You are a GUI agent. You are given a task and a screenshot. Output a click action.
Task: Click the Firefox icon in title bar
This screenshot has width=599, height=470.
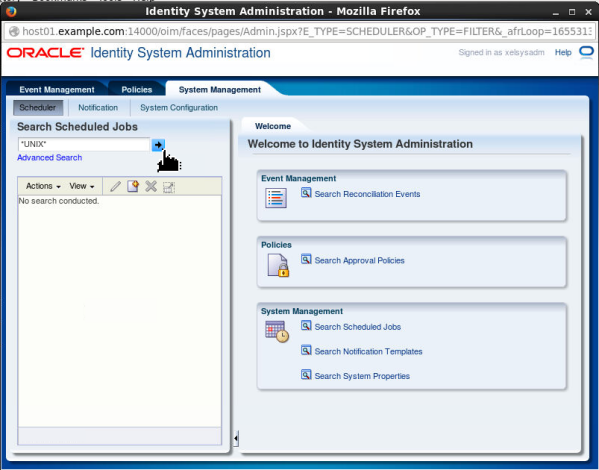pos(11,11)
